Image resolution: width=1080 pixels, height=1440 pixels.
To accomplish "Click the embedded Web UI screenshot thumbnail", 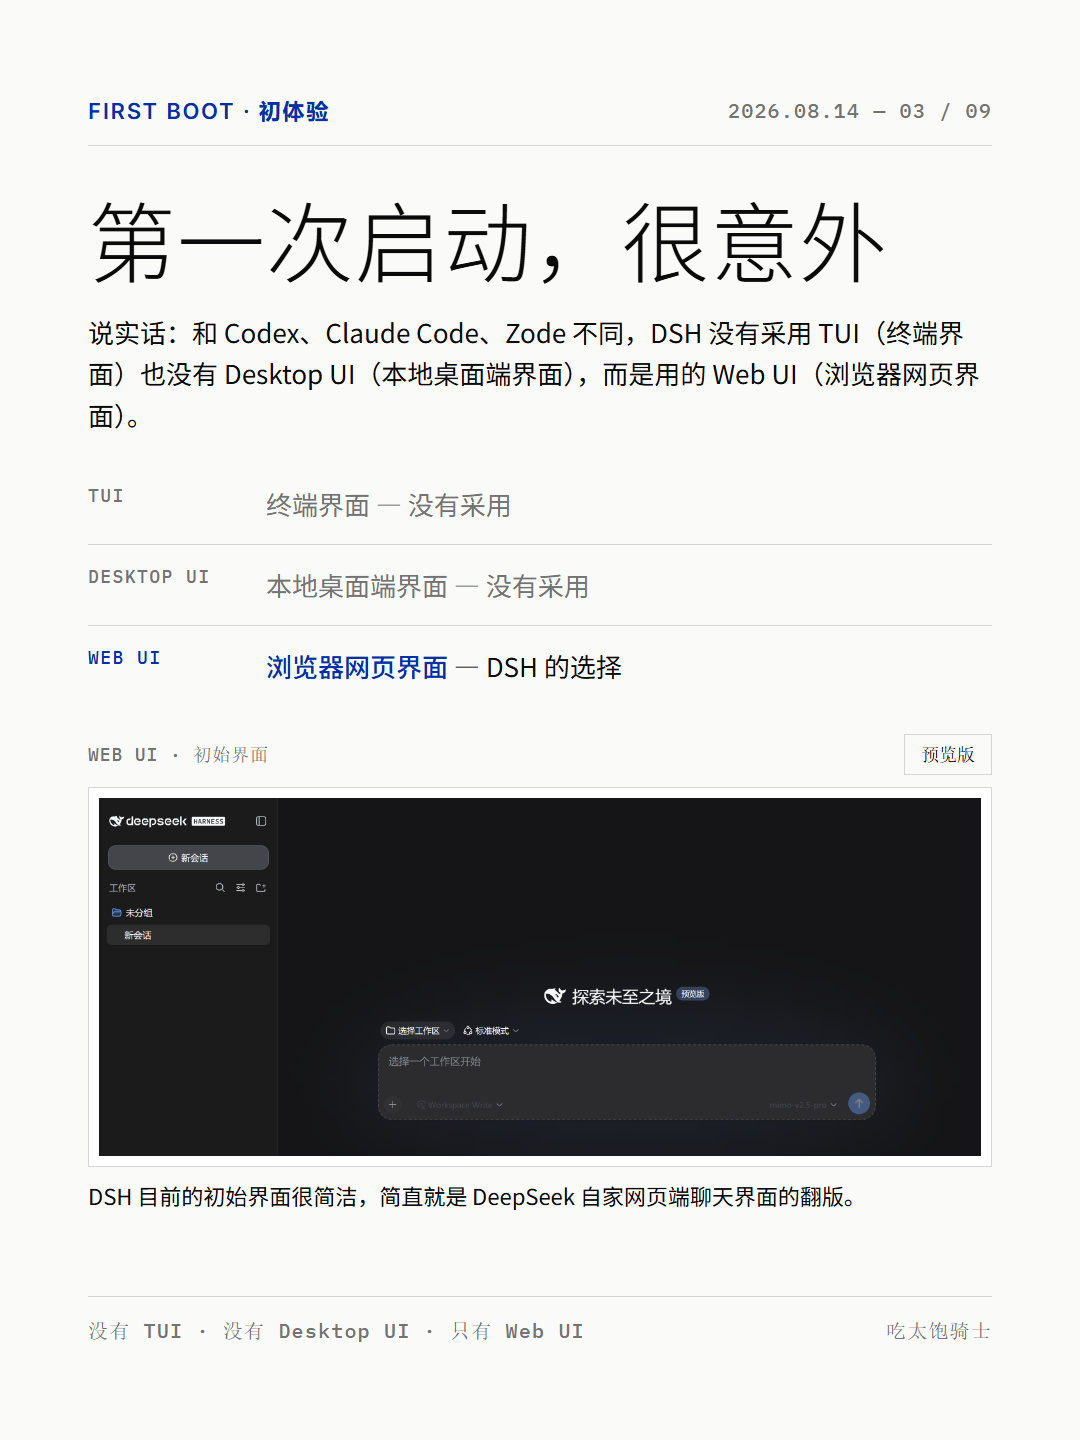I will coord(540,977).
